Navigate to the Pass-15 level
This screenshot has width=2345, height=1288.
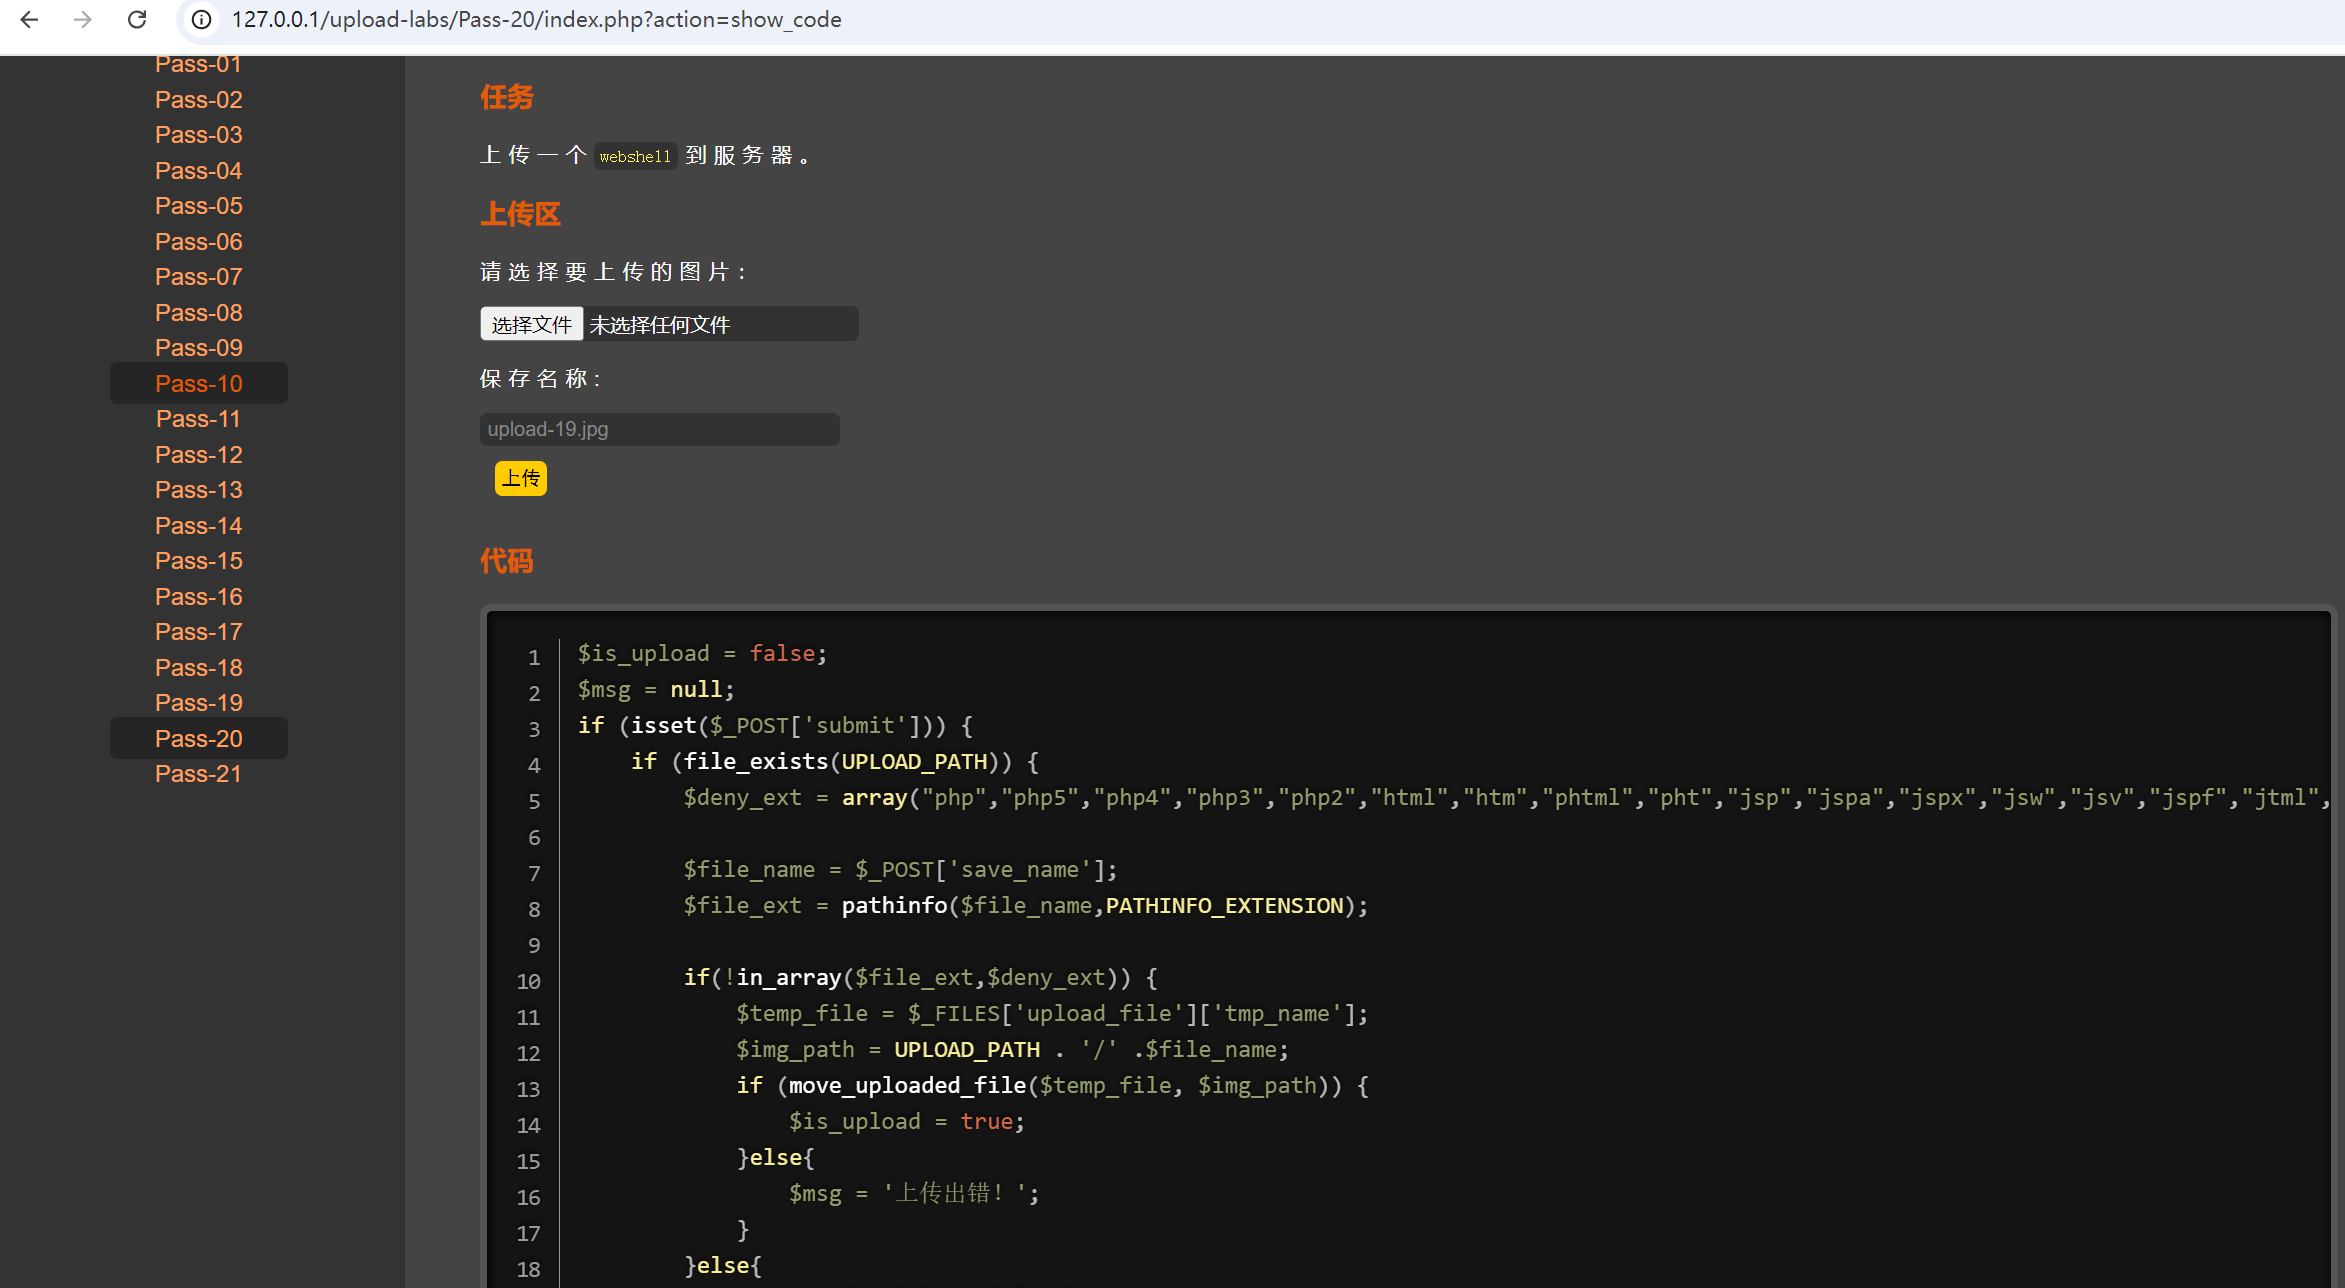pyautogui.click(x=198, y=561)
